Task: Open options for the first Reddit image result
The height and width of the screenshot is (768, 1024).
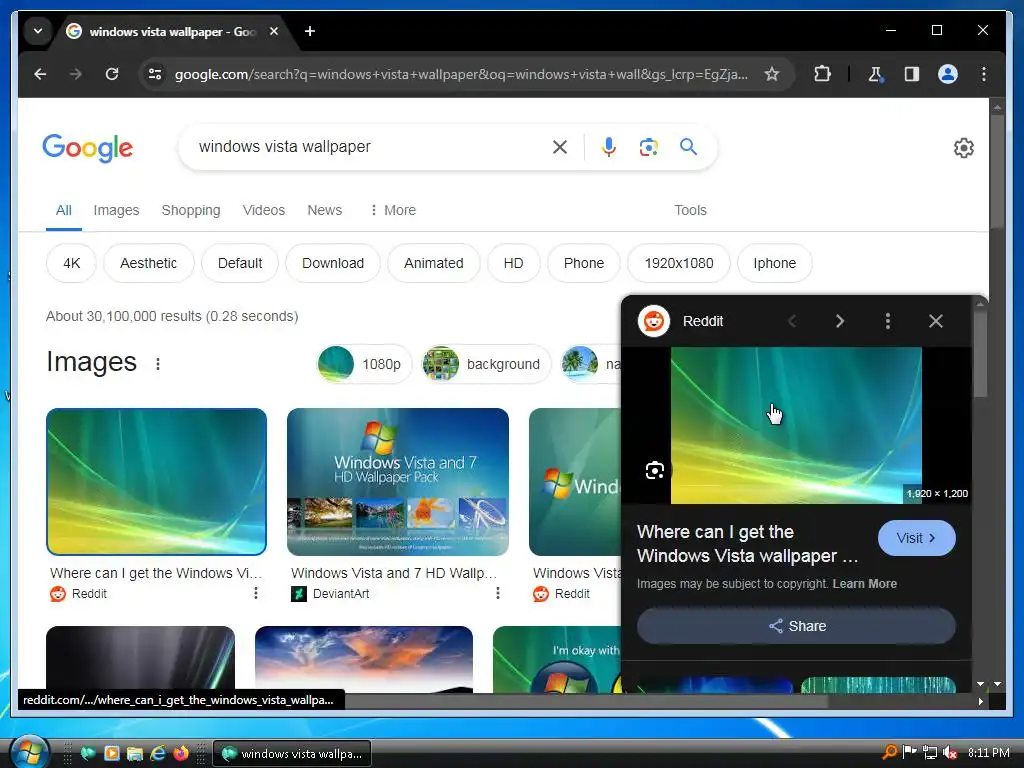Action: 256,593
